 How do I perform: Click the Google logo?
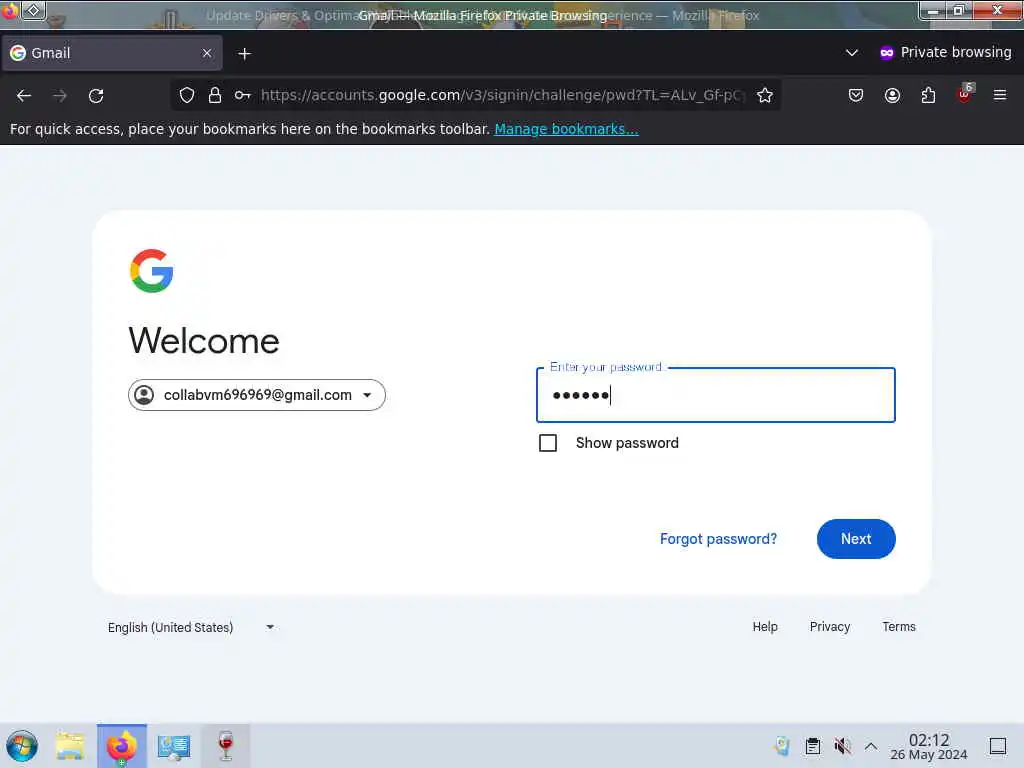point(152,271)
